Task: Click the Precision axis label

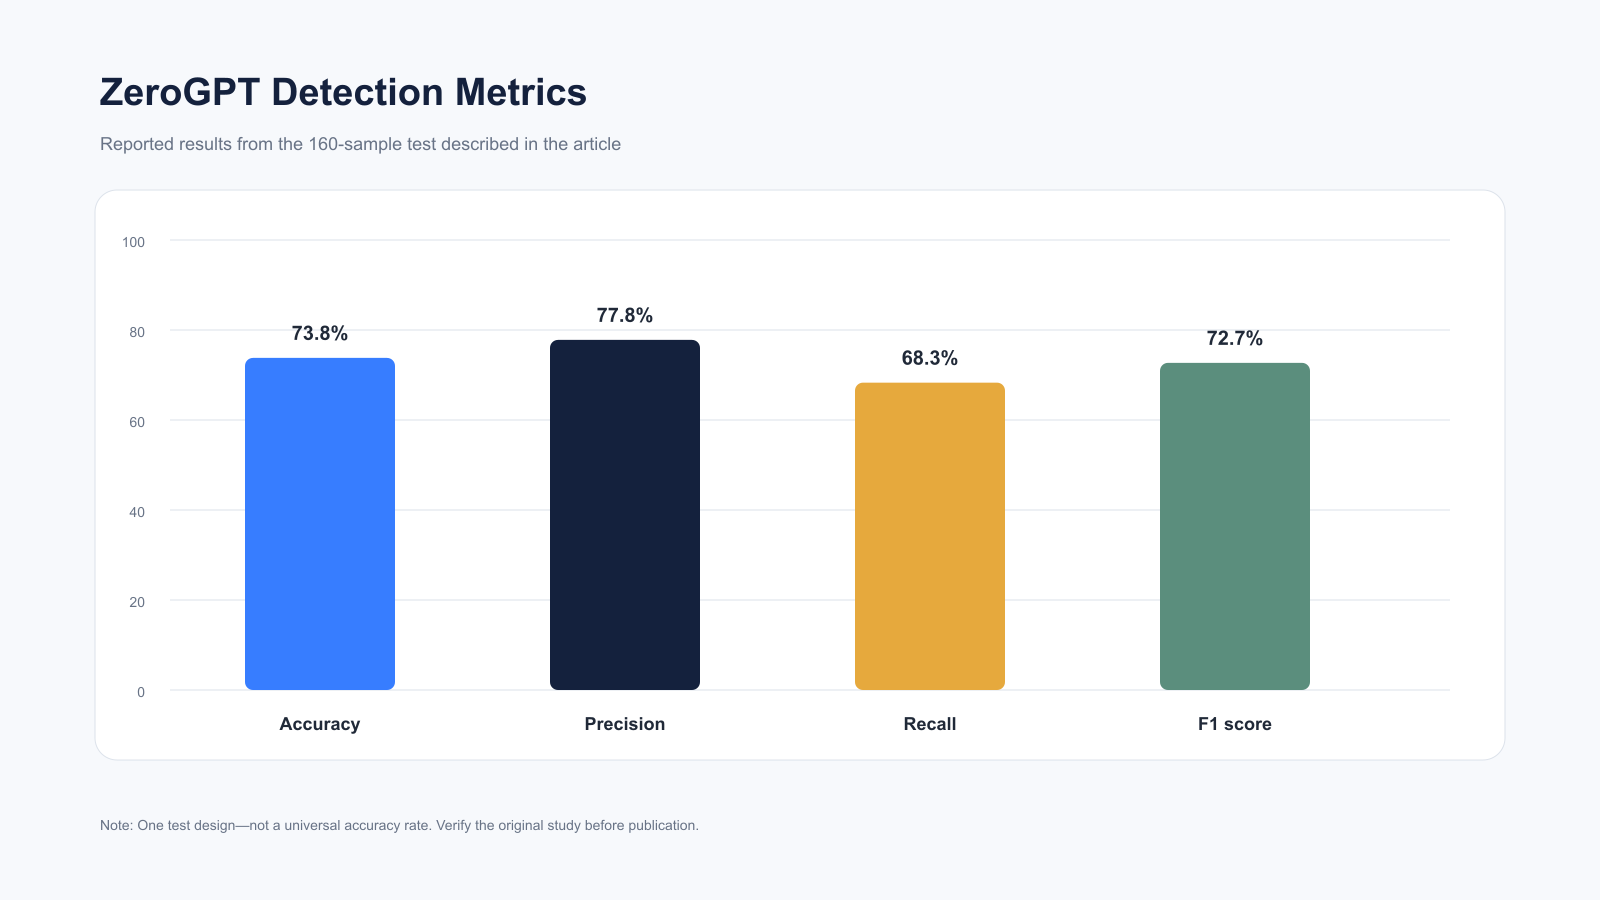Action: (x=625, y=724)
